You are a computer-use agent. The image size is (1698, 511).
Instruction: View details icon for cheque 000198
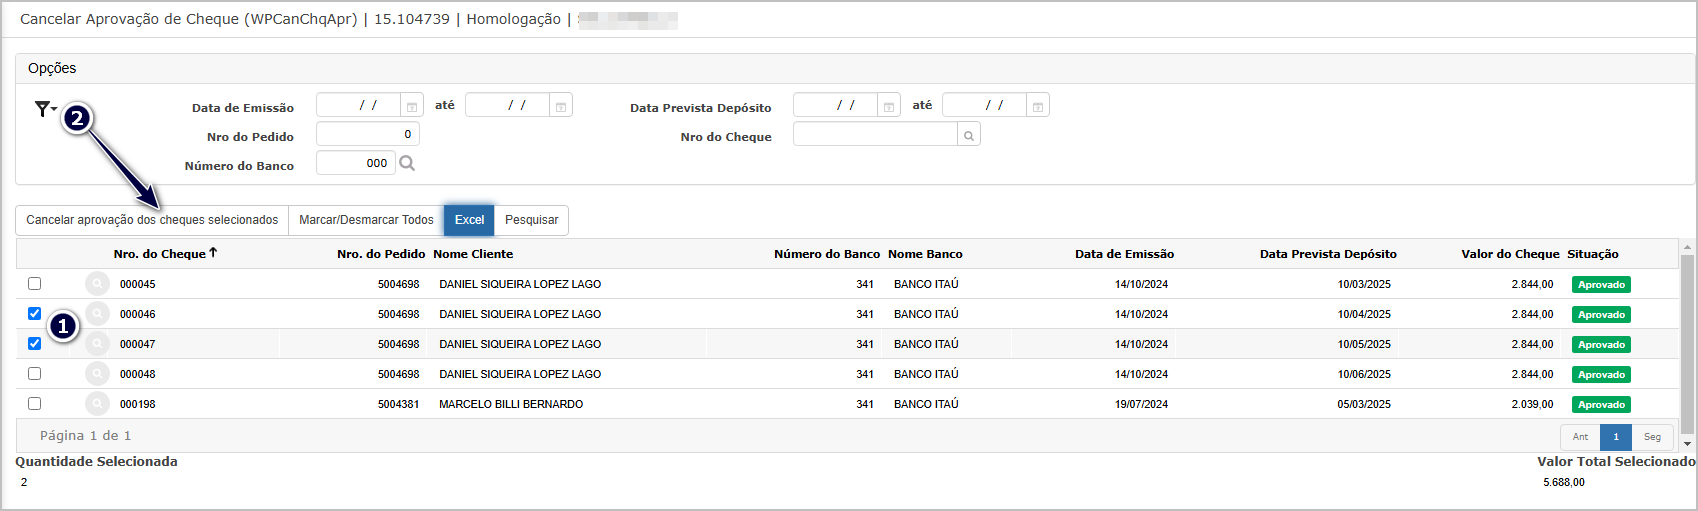[97, 404]
